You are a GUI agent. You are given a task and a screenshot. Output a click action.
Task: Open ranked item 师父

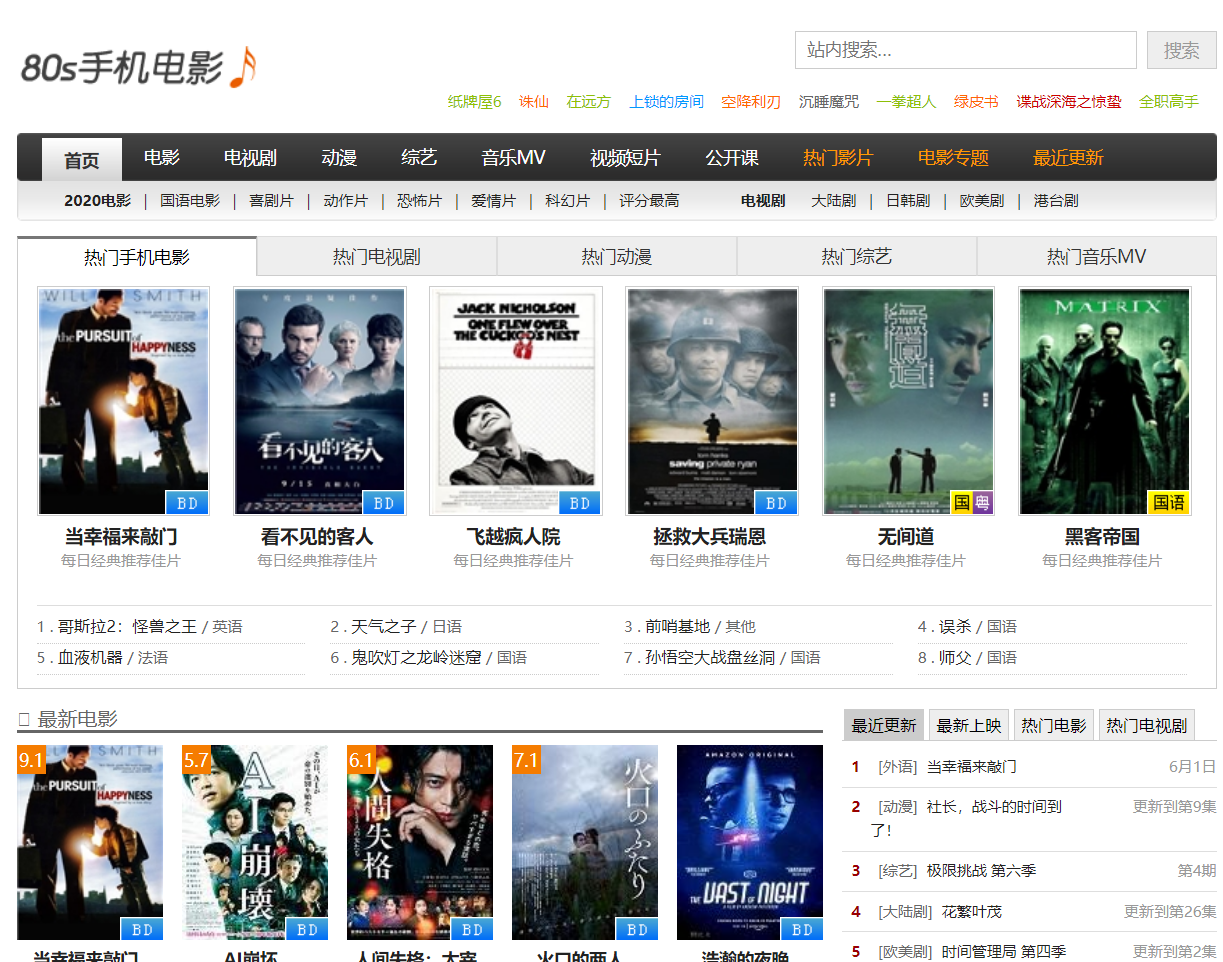(x=955, y=658)
